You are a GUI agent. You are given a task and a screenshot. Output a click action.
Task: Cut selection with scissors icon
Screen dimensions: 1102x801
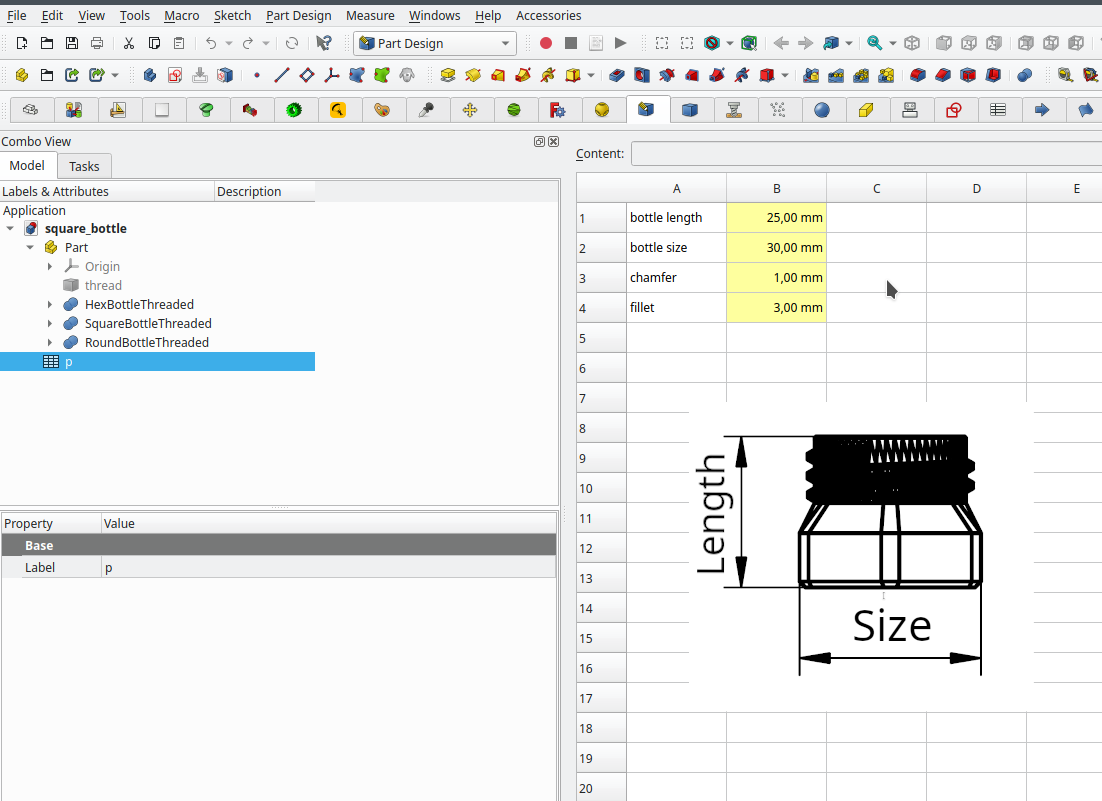[129, 44]
